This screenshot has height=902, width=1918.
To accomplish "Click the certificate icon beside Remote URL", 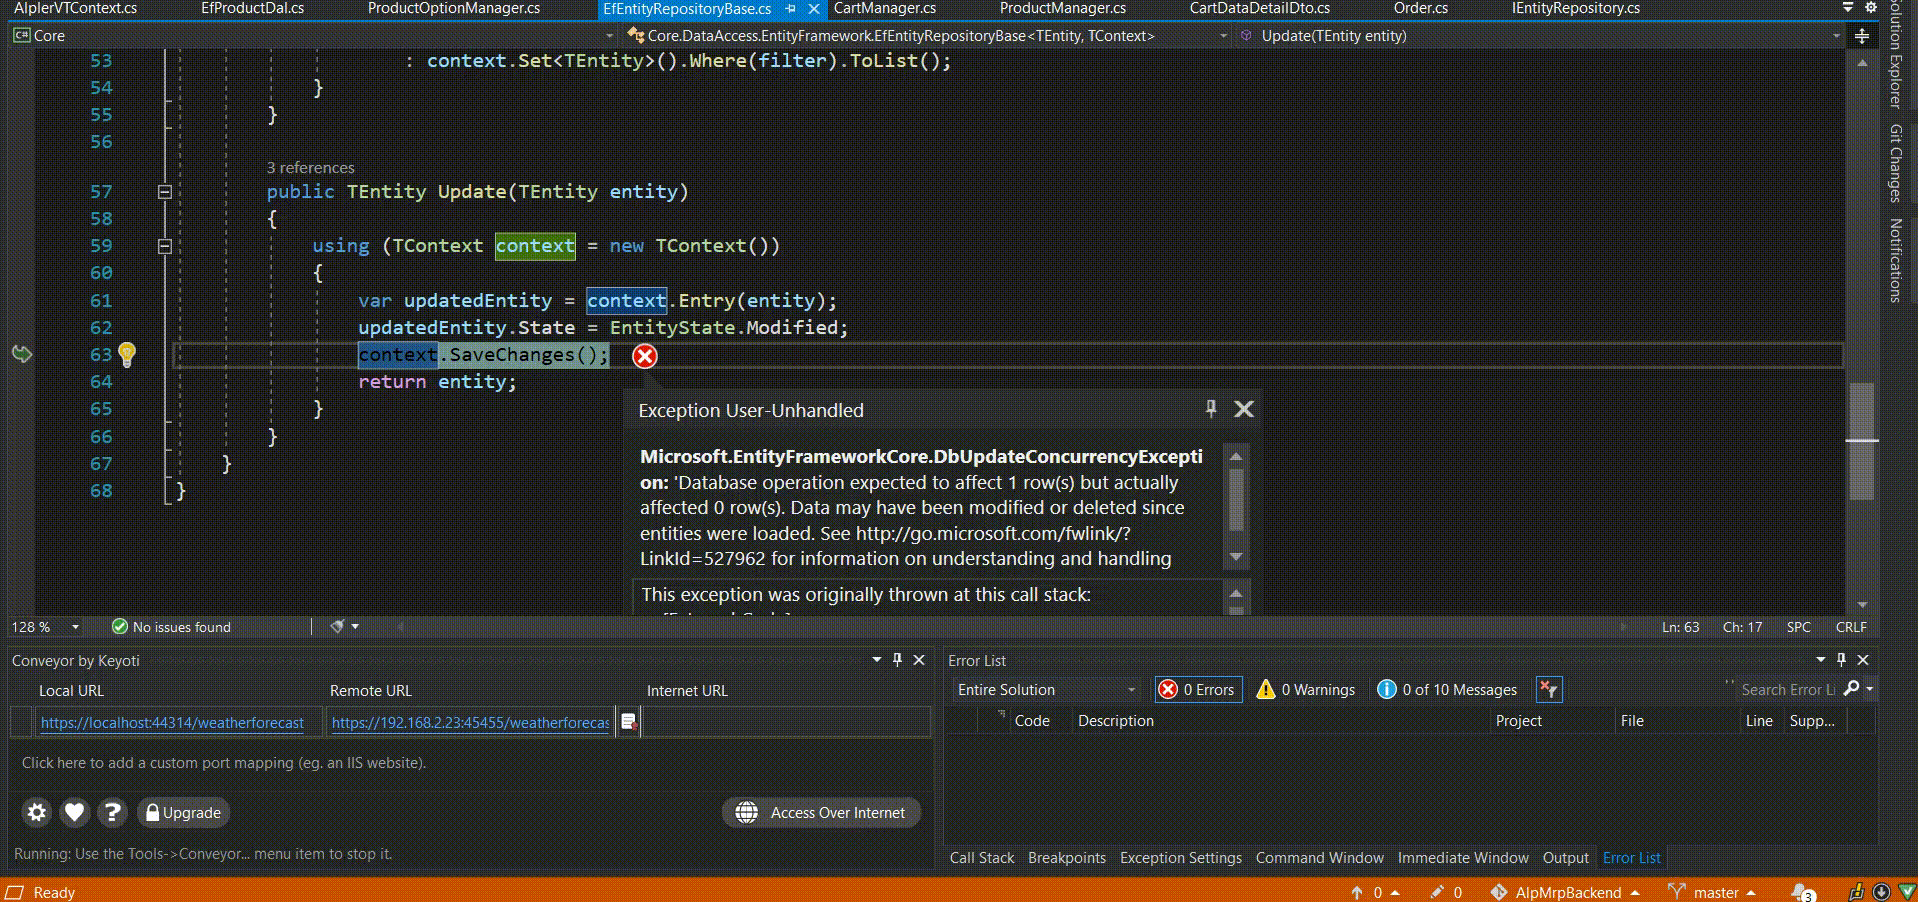I will (x=629, y=722).
